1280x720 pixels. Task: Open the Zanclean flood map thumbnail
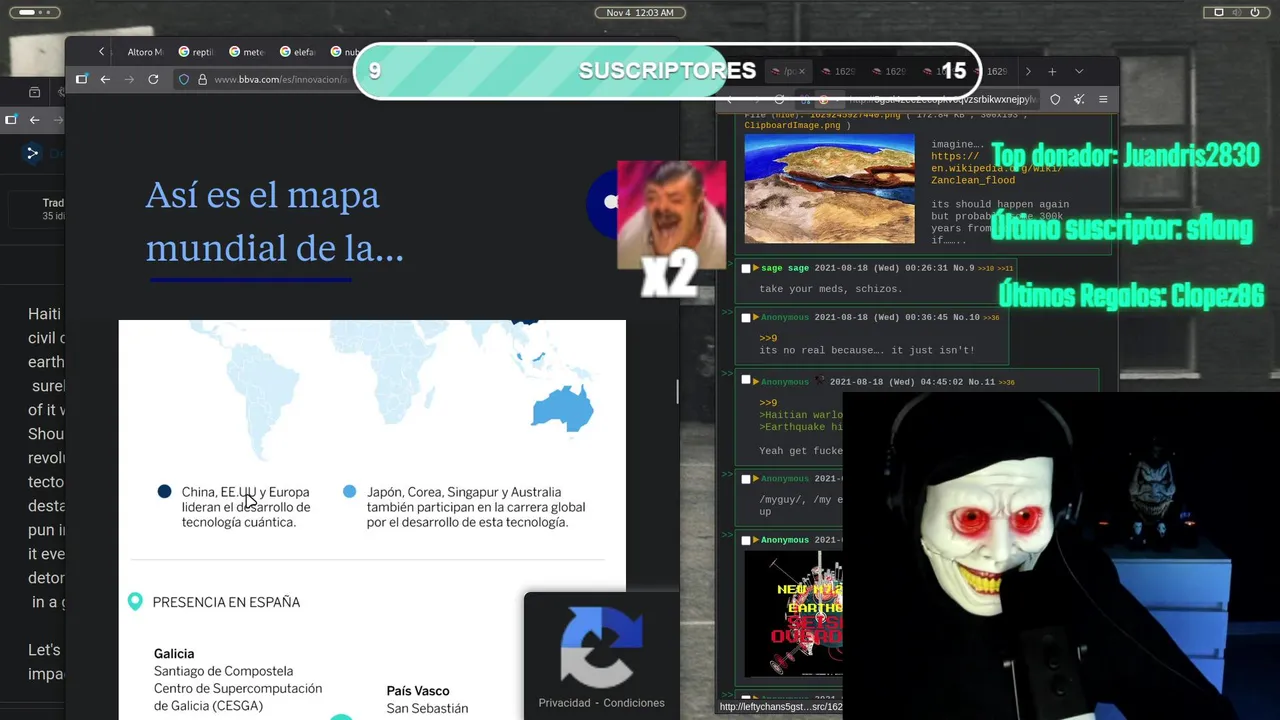[830, 189]
